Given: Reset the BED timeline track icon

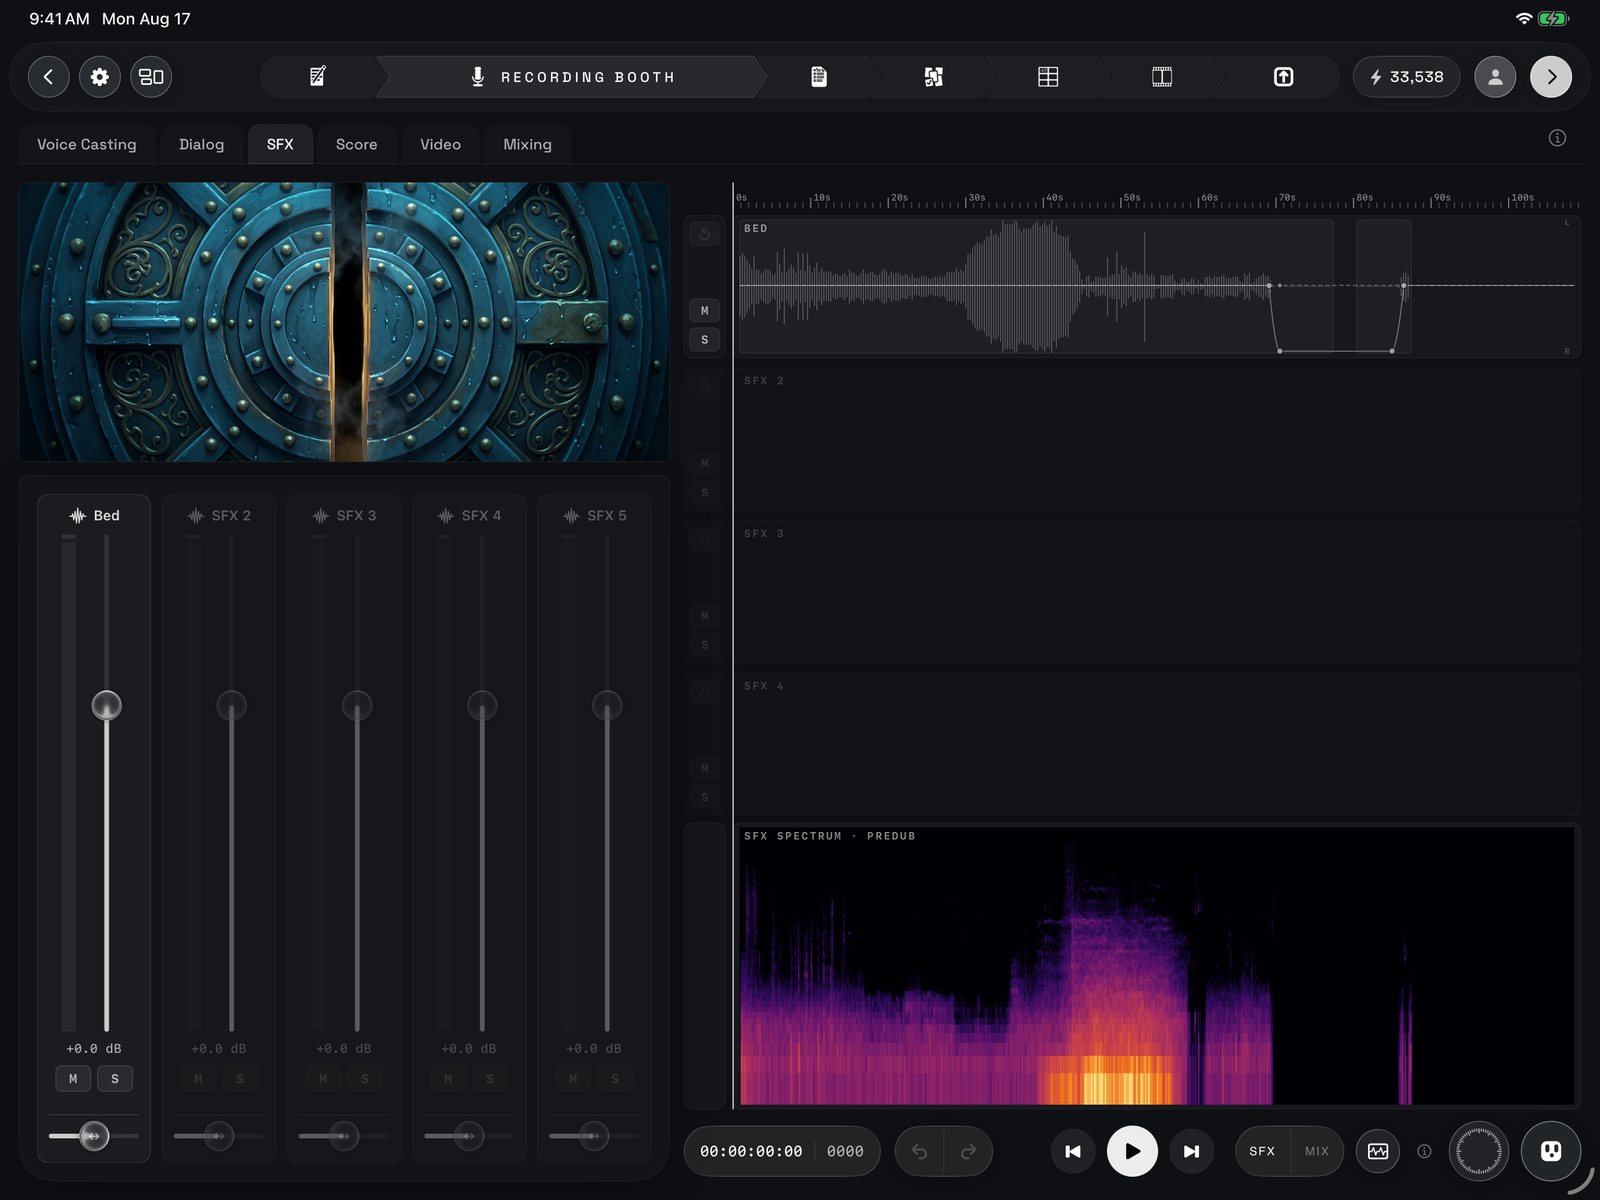Looking at the screenshot, I should coord(704,234).
